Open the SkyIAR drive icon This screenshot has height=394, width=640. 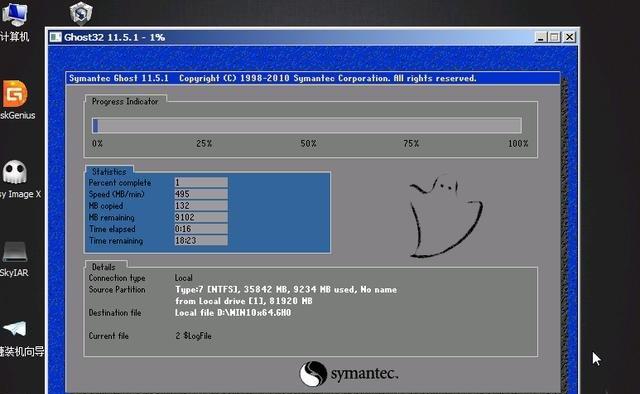15,252
